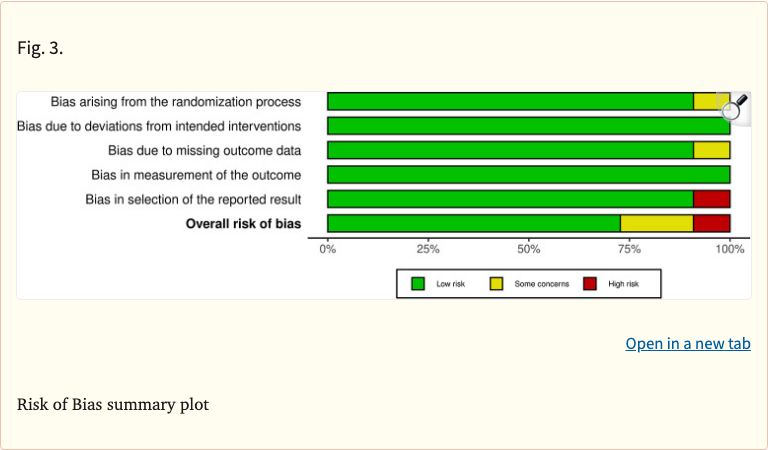Click the deviations from intended interventions bar
The image size is (768, 450).
point(528,126)
